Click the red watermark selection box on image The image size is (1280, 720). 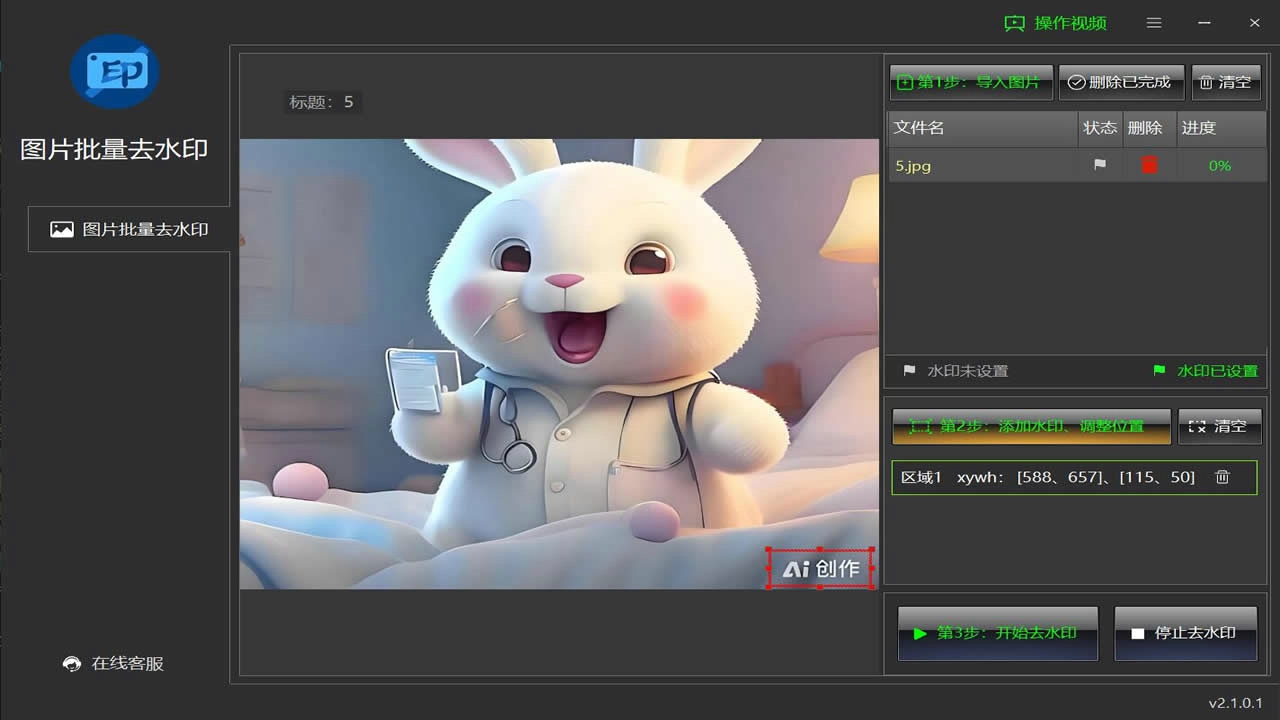coord(820,568)
